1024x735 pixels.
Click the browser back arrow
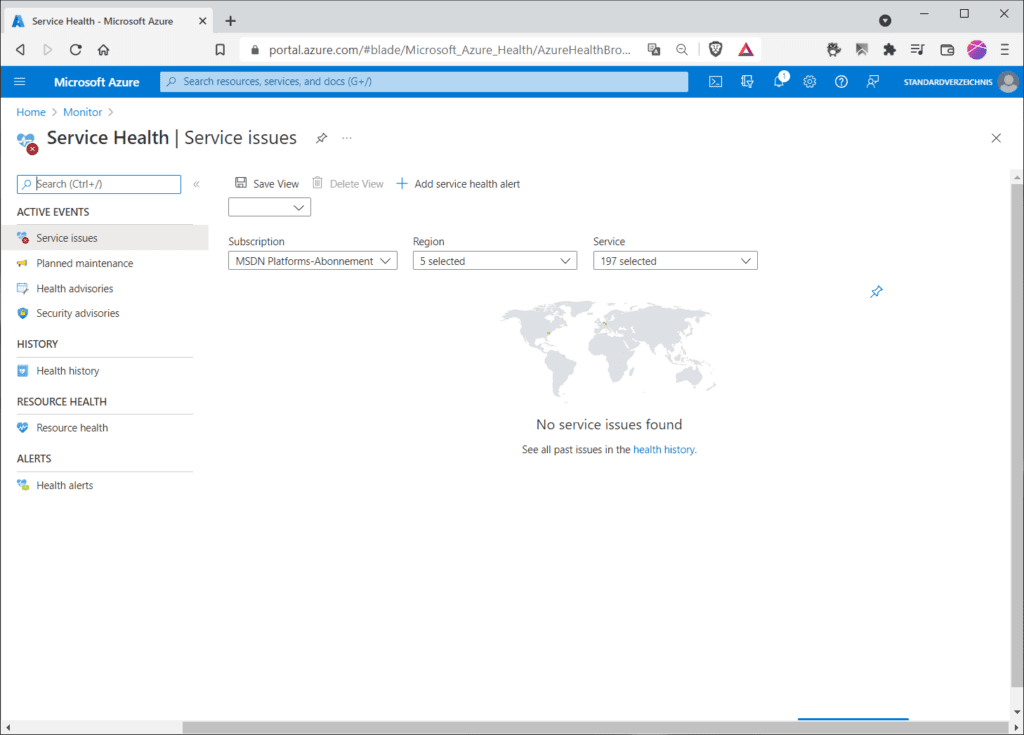[x=20, y=50]
